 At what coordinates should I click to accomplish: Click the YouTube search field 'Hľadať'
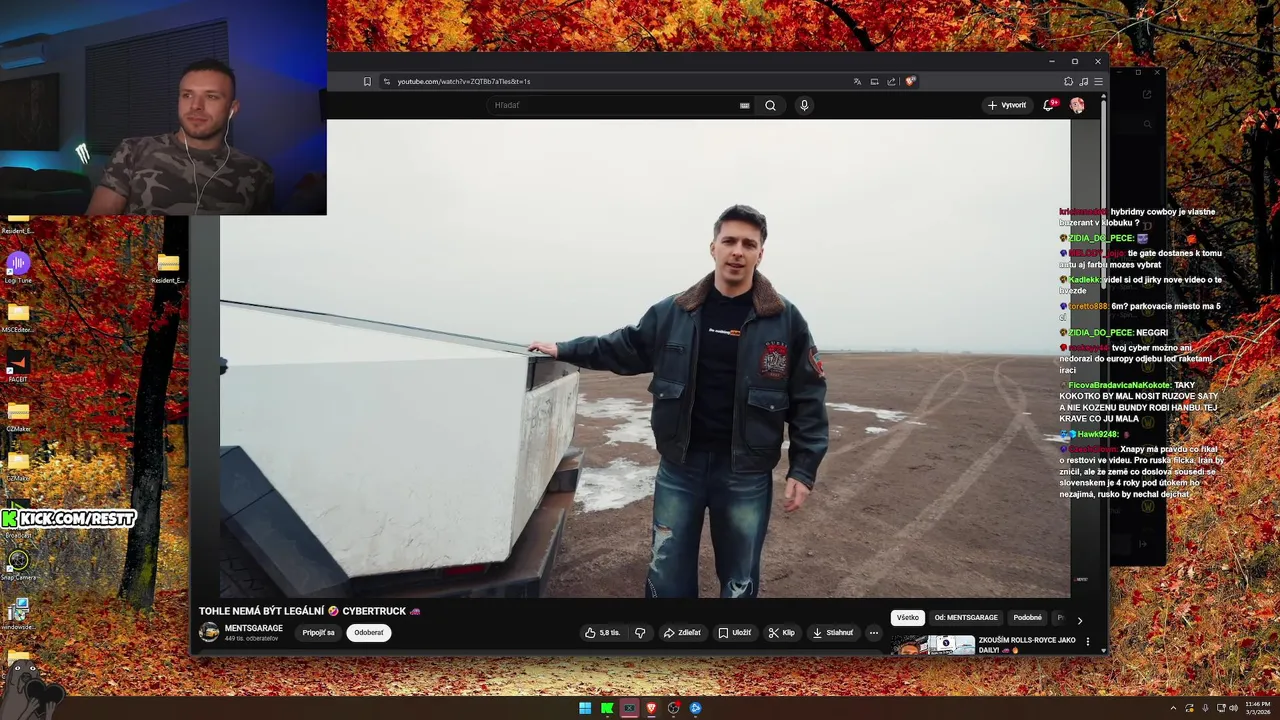click(x=620, y=105)
